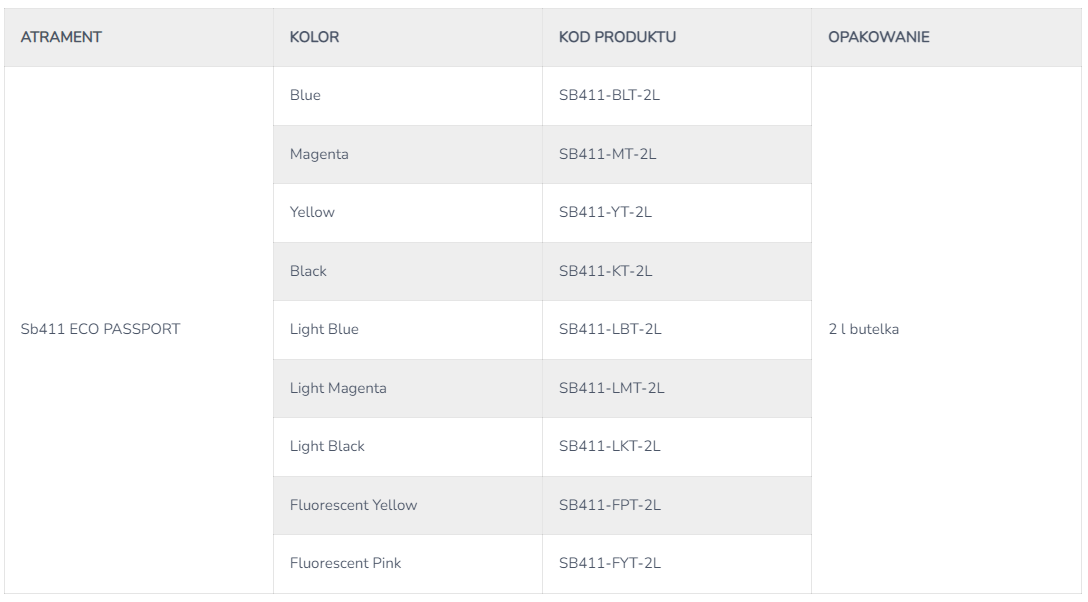Click the OPAKOWANIE column header
Screen dimensions: 1088x602
(878, 38)
